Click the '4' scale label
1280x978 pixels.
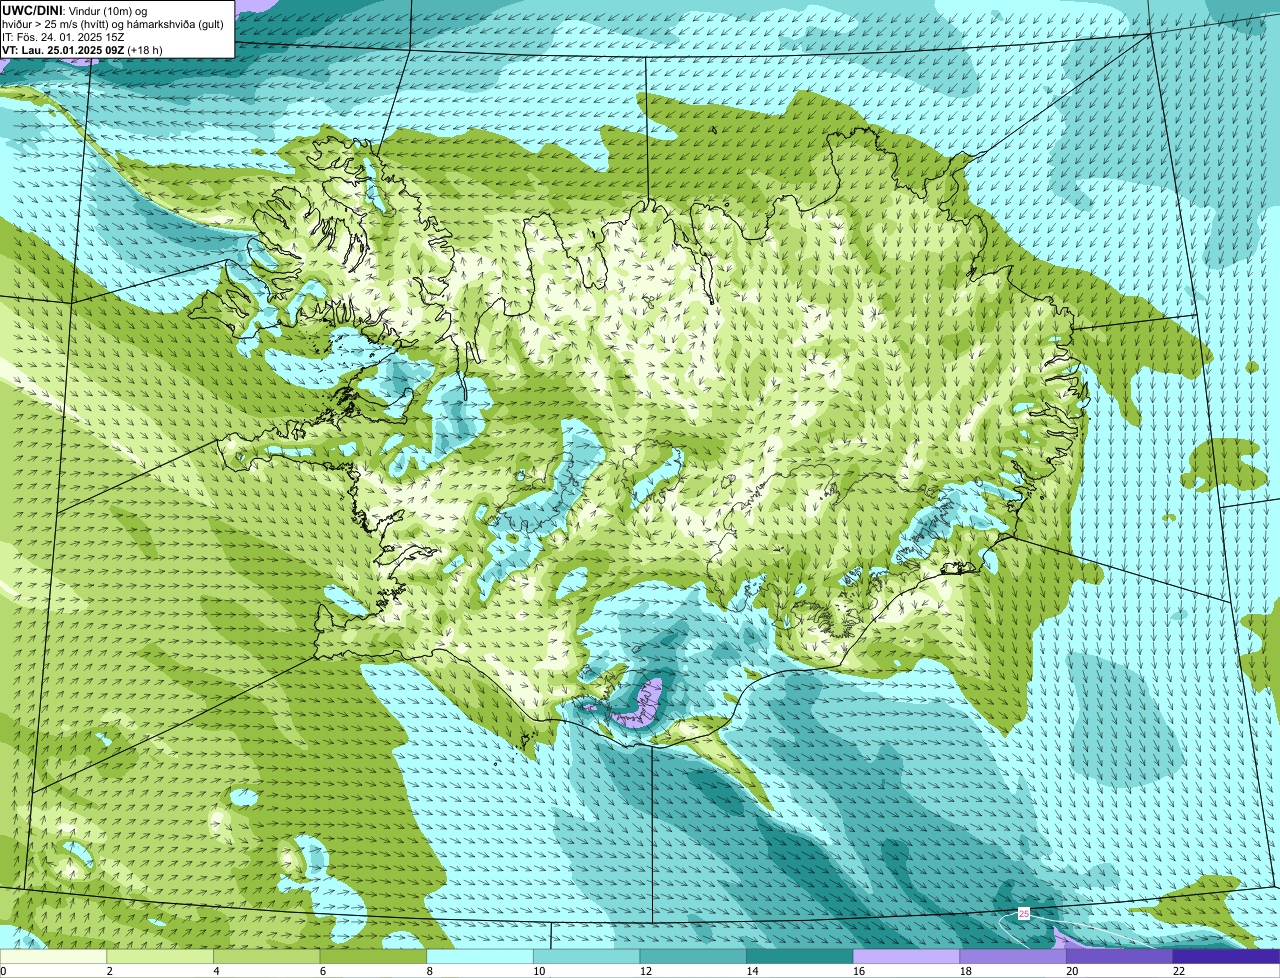(216, 971)
